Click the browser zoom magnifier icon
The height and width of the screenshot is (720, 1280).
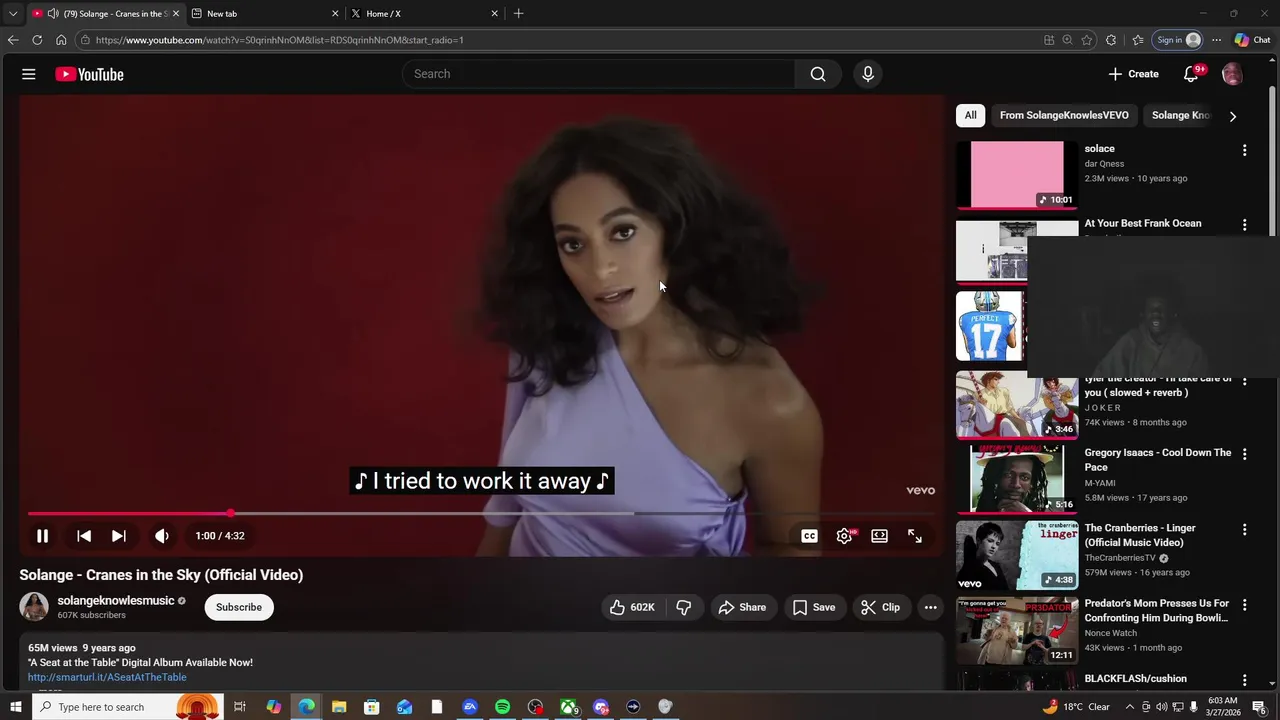(x=1068, y=40)
